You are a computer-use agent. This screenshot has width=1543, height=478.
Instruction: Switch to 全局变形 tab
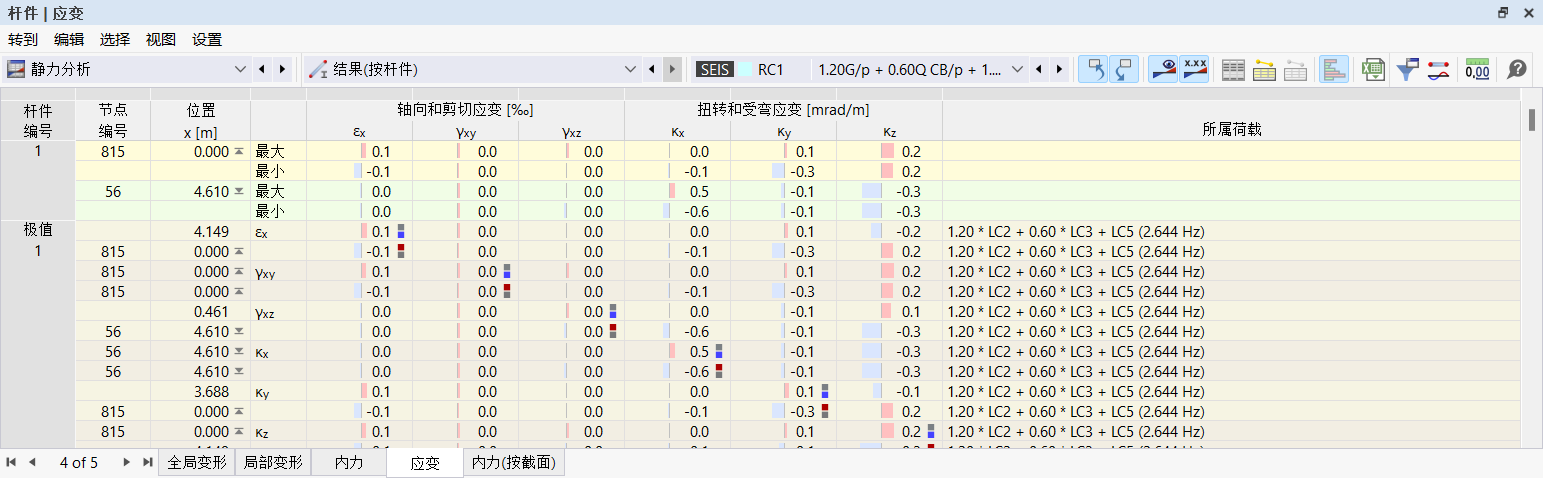[196, 463]
